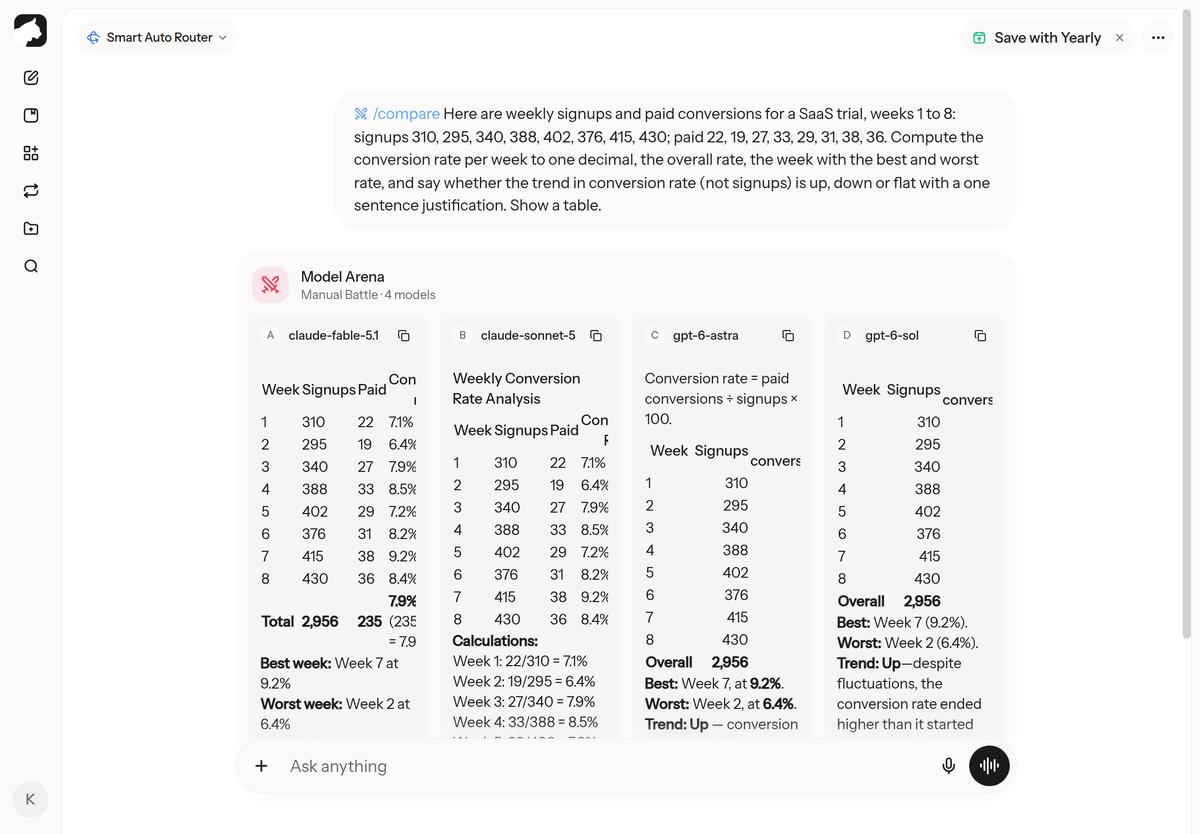Screen dimensions: 1200x834
Task: Click the Save with Yearly button
Action: click(x=1037, y=38)
